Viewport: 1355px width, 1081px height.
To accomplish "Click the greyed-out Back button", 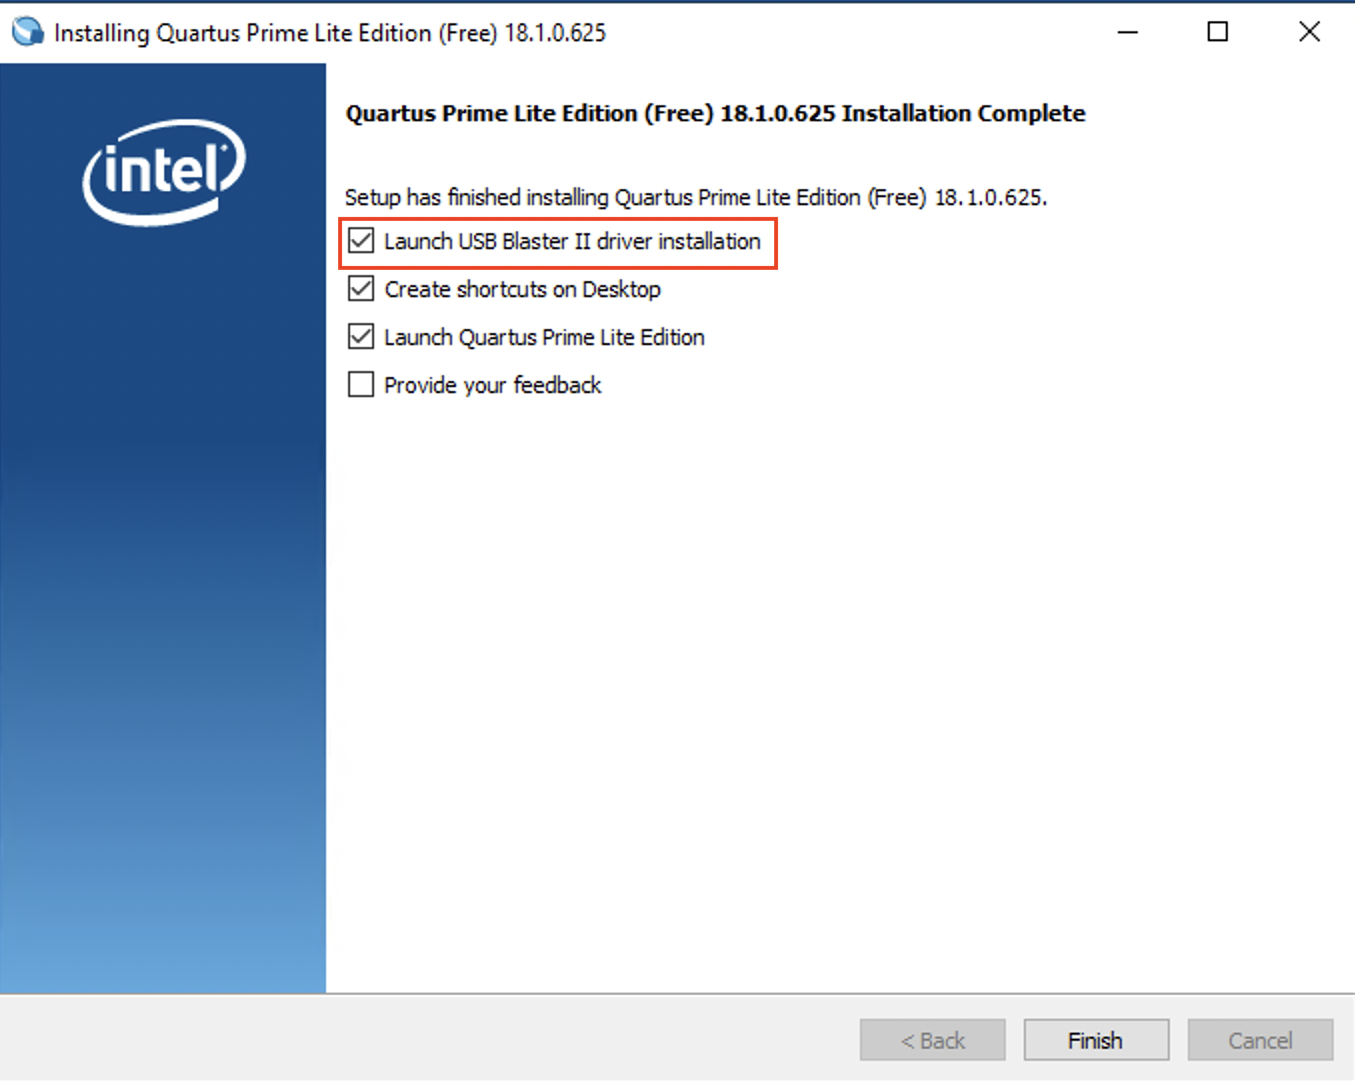I will [932, 1040].
